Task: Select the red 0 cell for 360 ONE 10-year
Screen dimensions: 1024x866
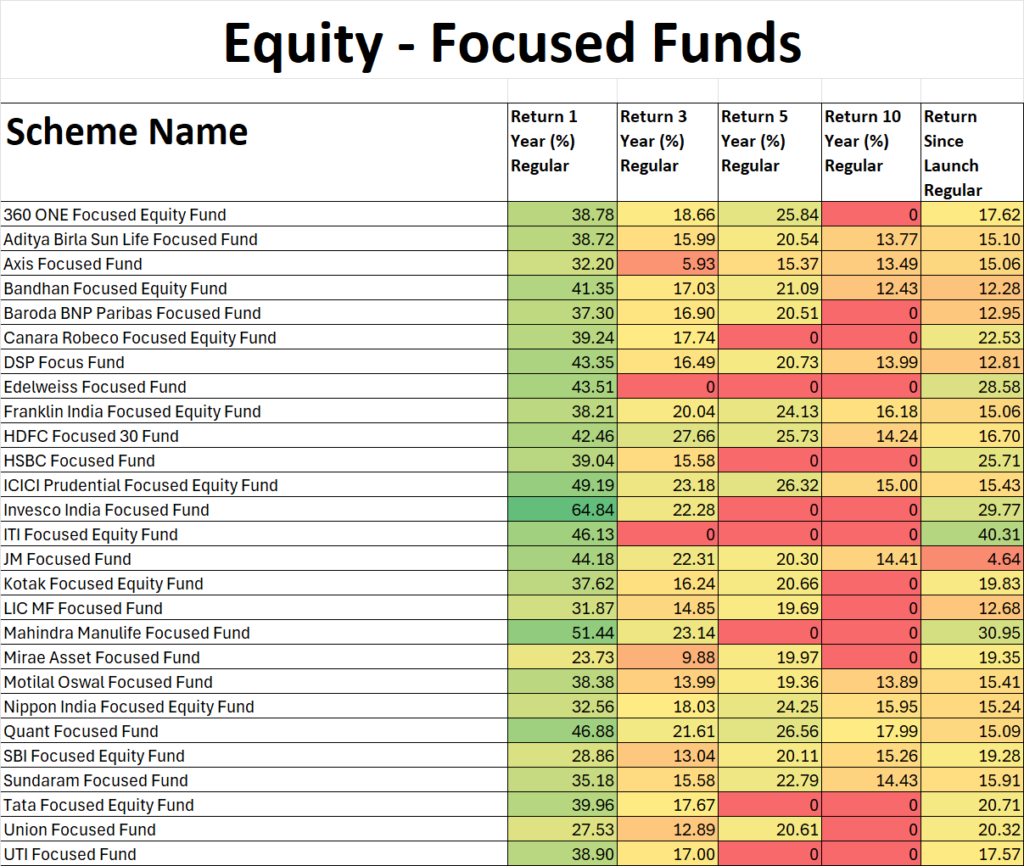Action: tap(871, 214)
